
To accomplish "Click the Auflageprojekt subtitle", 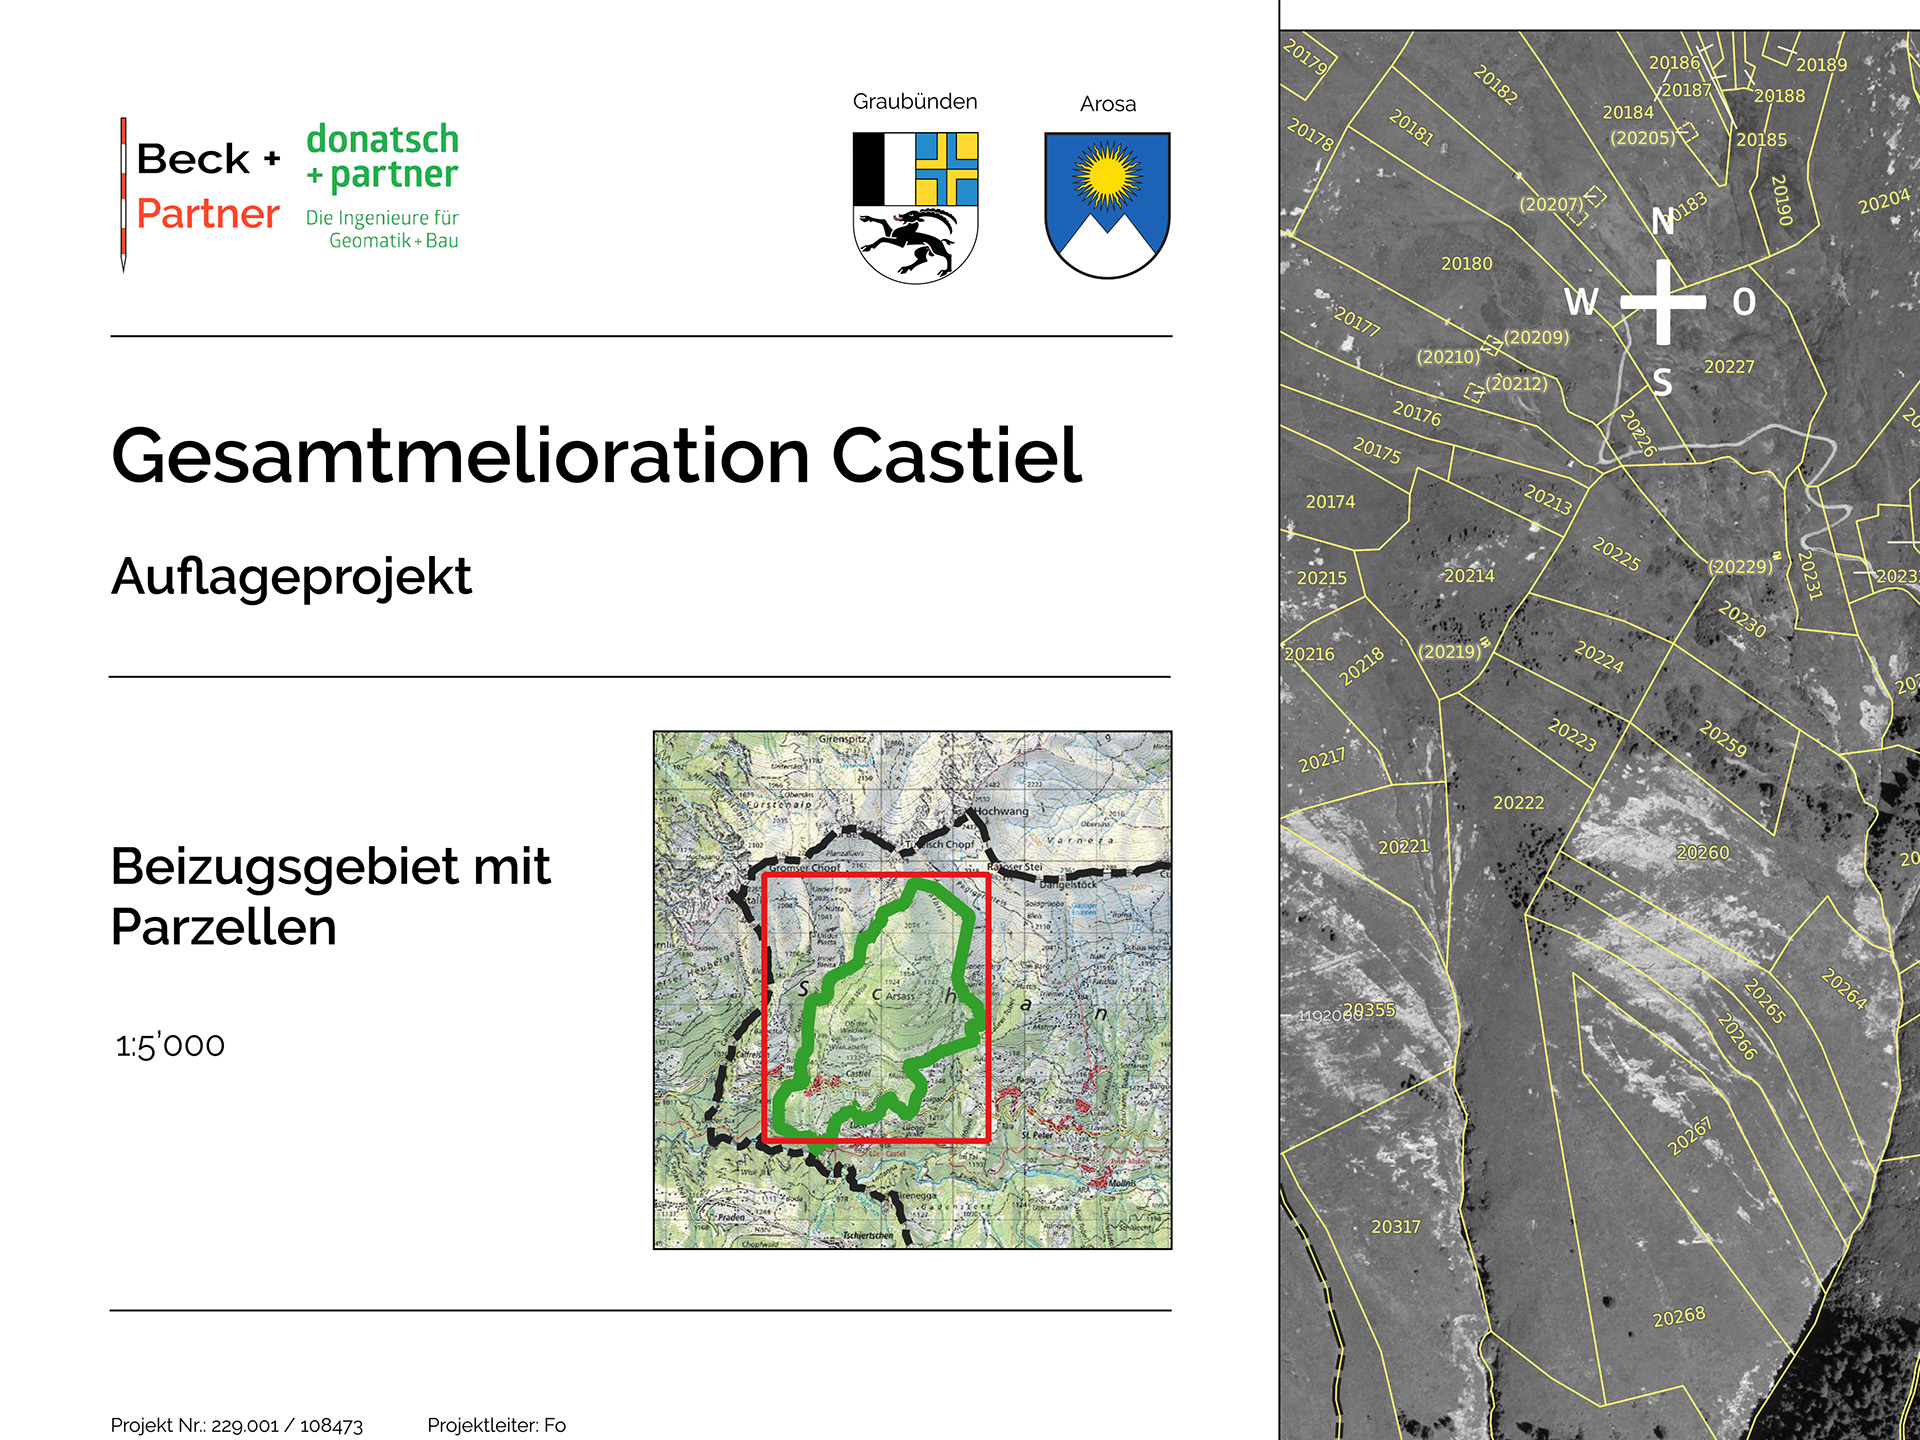I will 291,576.
